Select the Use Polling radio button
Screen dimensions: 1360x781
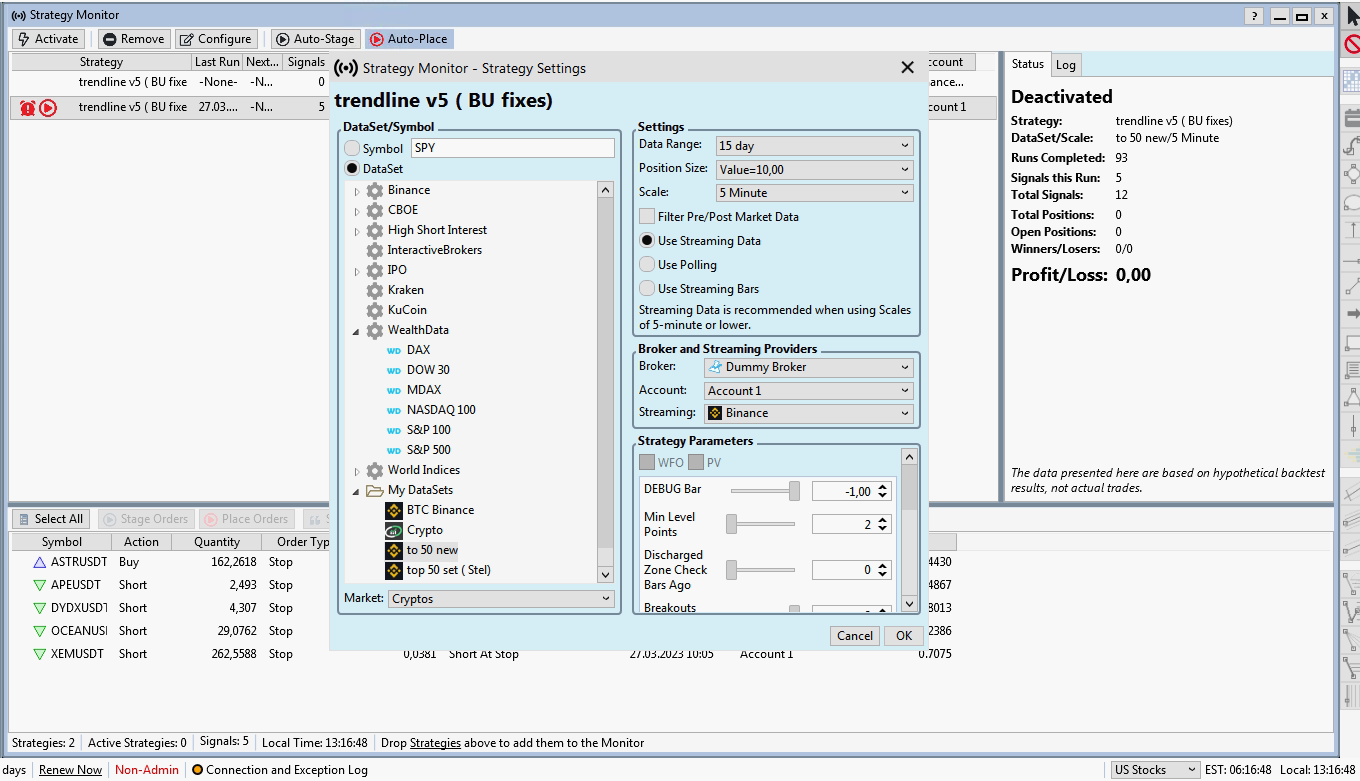point(648,265)
